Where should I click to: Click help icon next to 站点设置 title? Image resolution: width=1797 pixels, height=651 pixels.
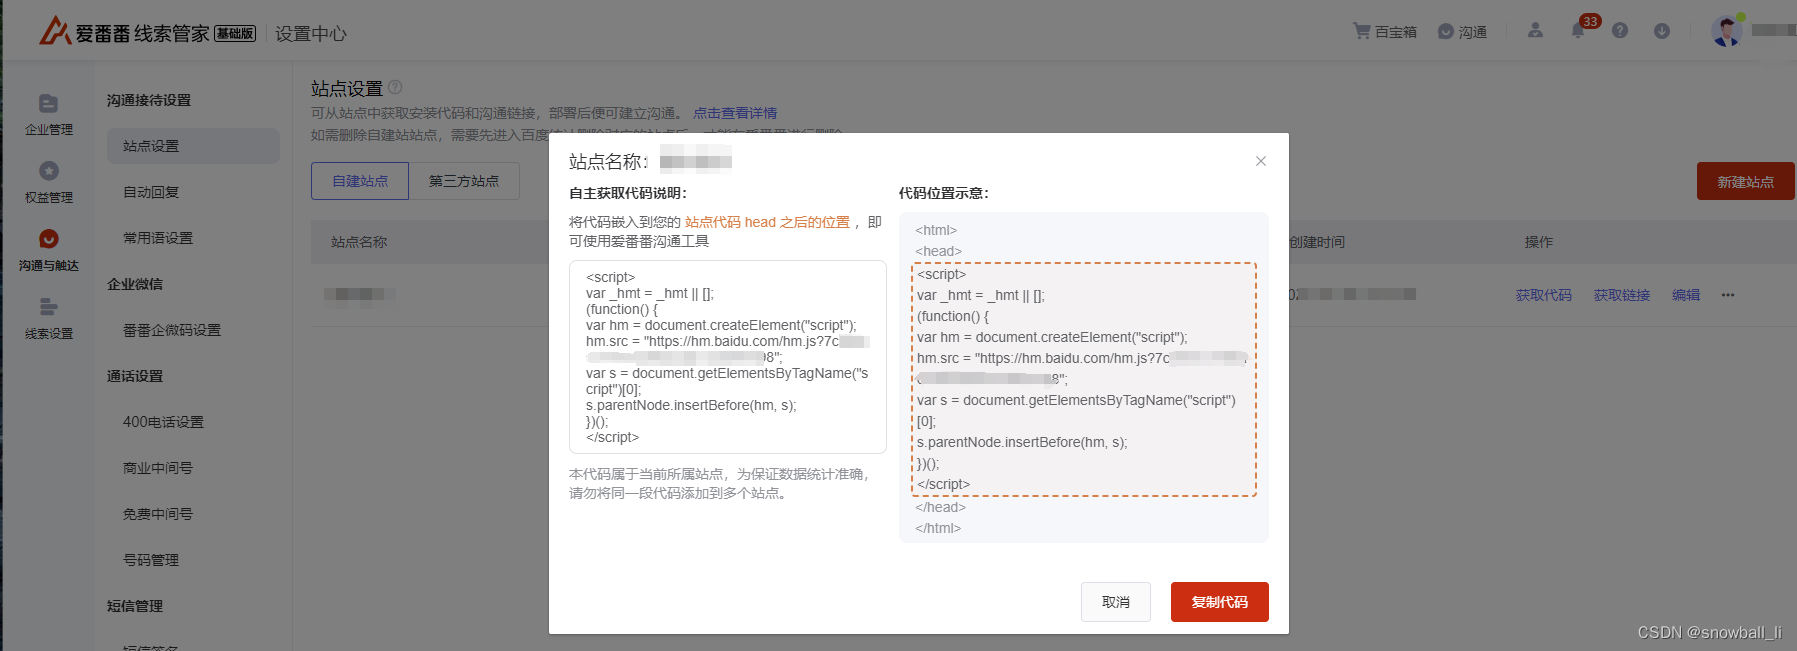pos(395,87)
